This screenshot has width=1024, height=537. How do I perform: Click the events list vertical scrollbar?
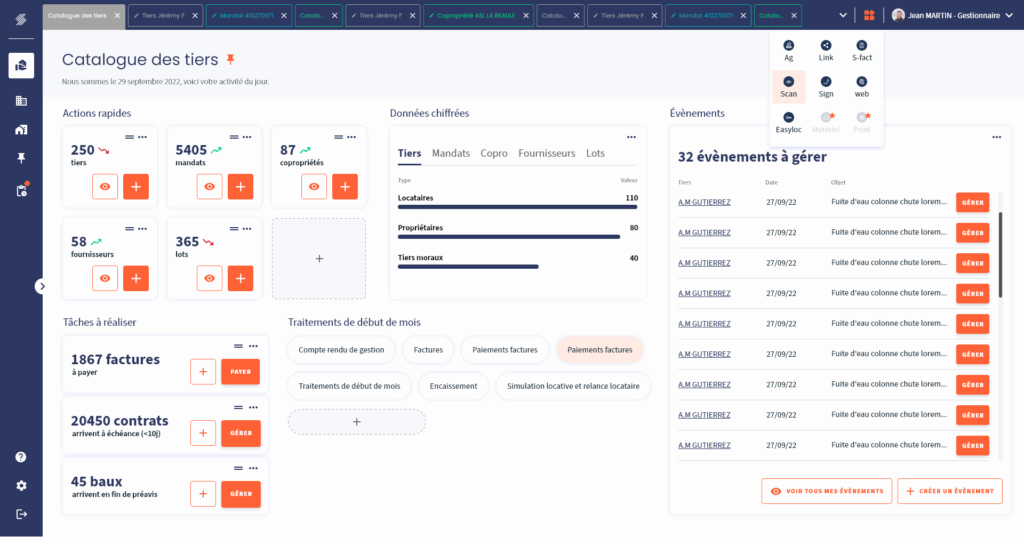click(x=1000, y=255)
